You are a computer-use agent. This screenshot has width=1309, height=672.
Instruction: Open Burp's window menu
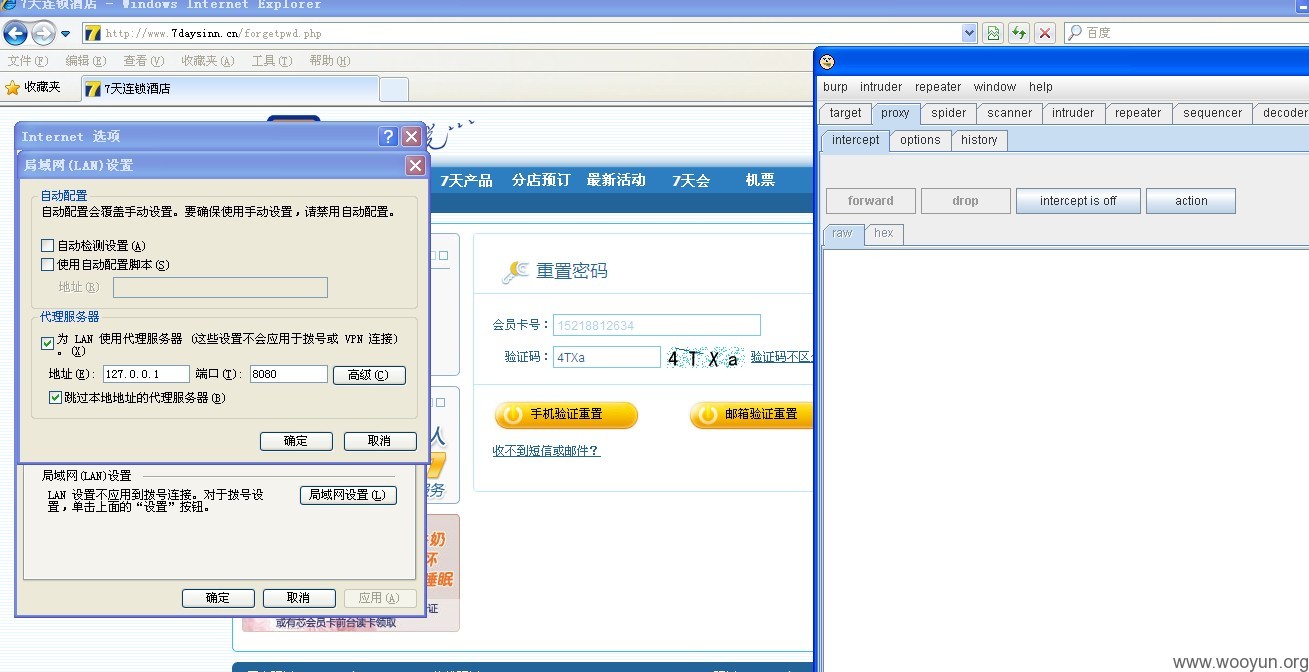995,87
